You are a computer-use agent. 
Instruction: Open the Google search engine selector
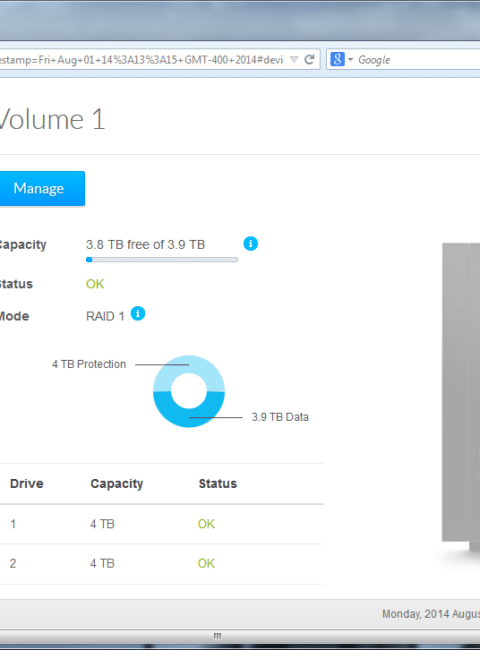(342, 59)
